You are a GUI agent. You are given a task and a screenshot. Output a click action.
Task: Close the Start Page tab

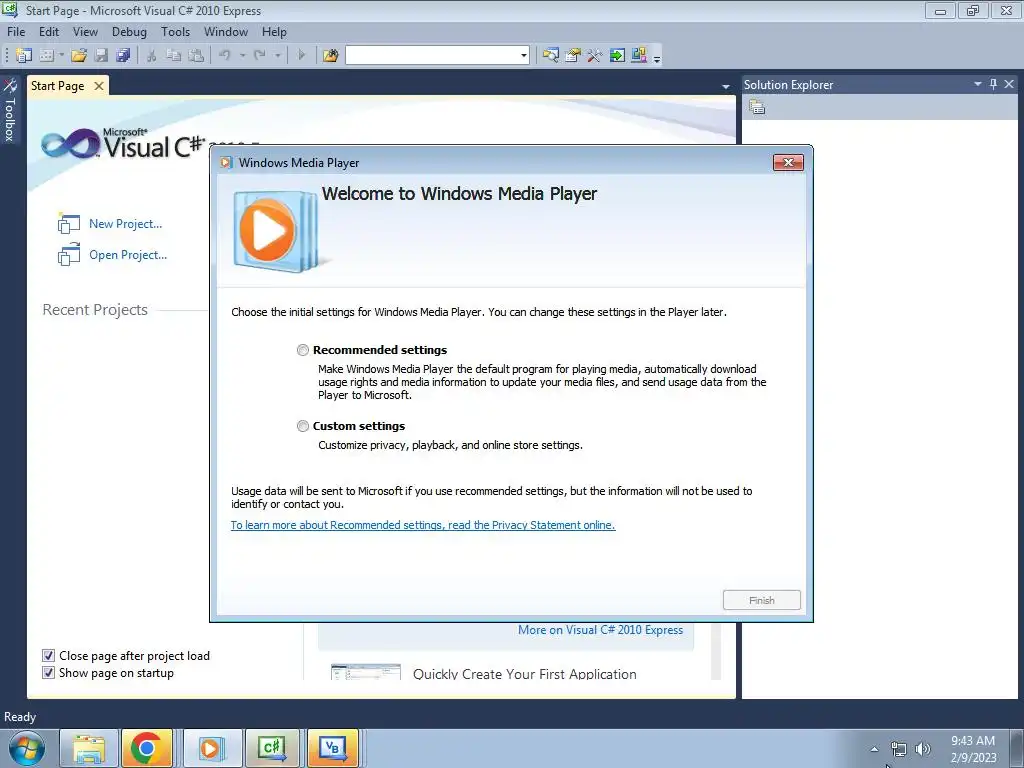pyautogui.click(x=99, y=86)
